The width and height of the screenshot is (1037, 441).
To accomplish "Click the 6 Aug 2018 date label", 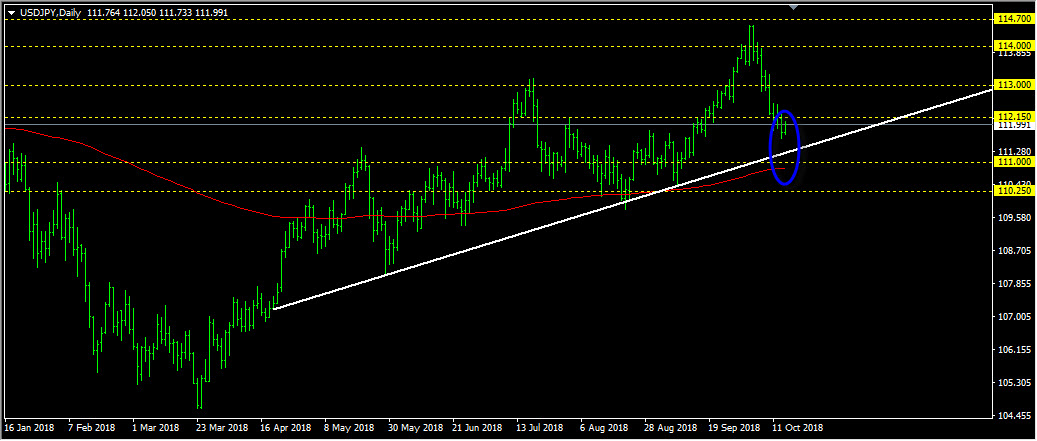I will click(x=605, y=427).
